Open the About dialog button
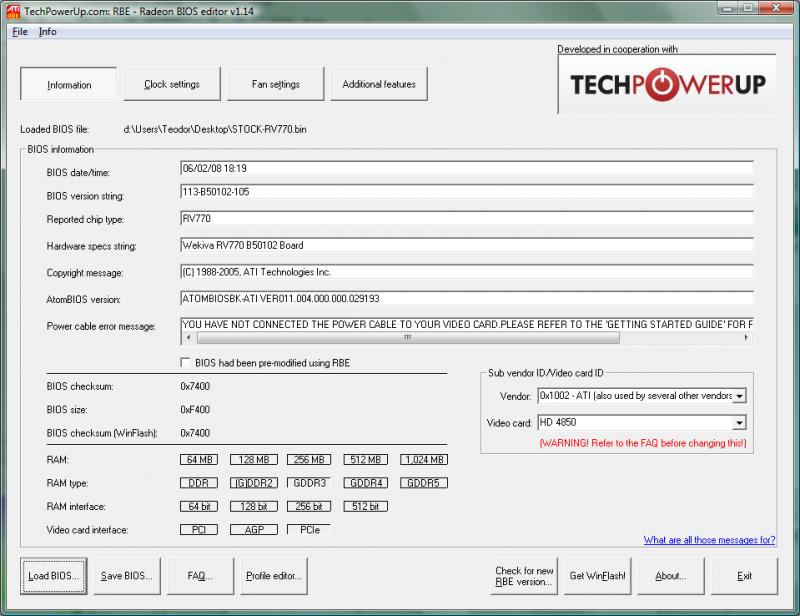This screenshot has width=800, height=616. 671,576
